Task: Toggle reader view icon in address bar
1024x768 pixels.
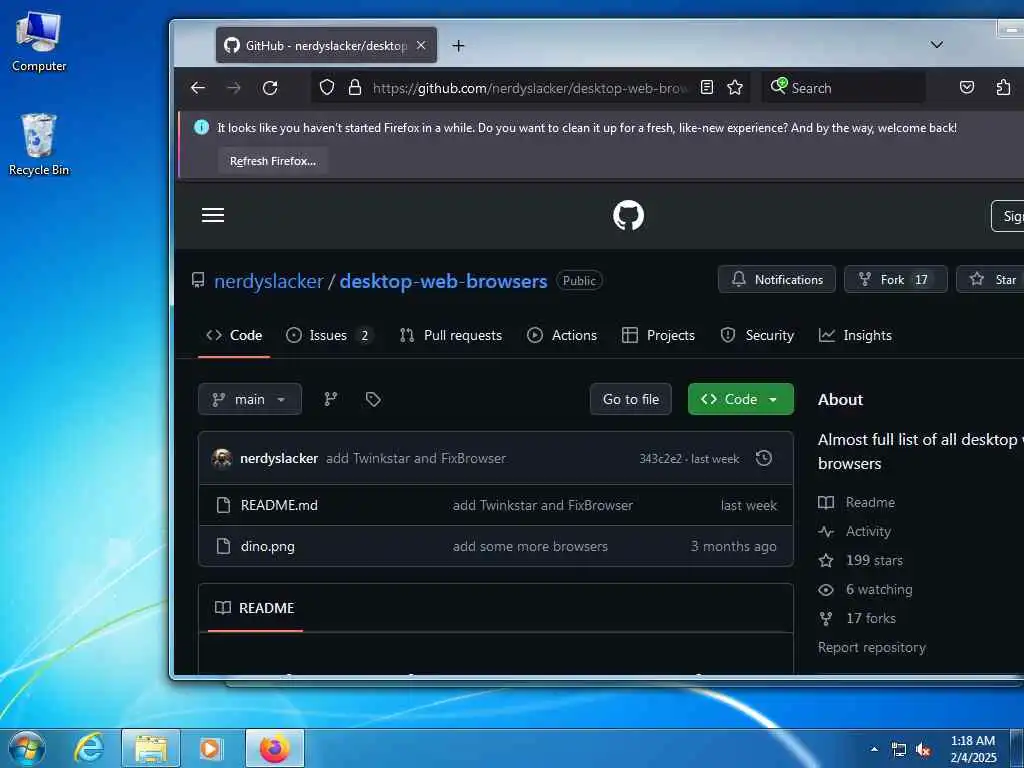Action: (707, 88)
